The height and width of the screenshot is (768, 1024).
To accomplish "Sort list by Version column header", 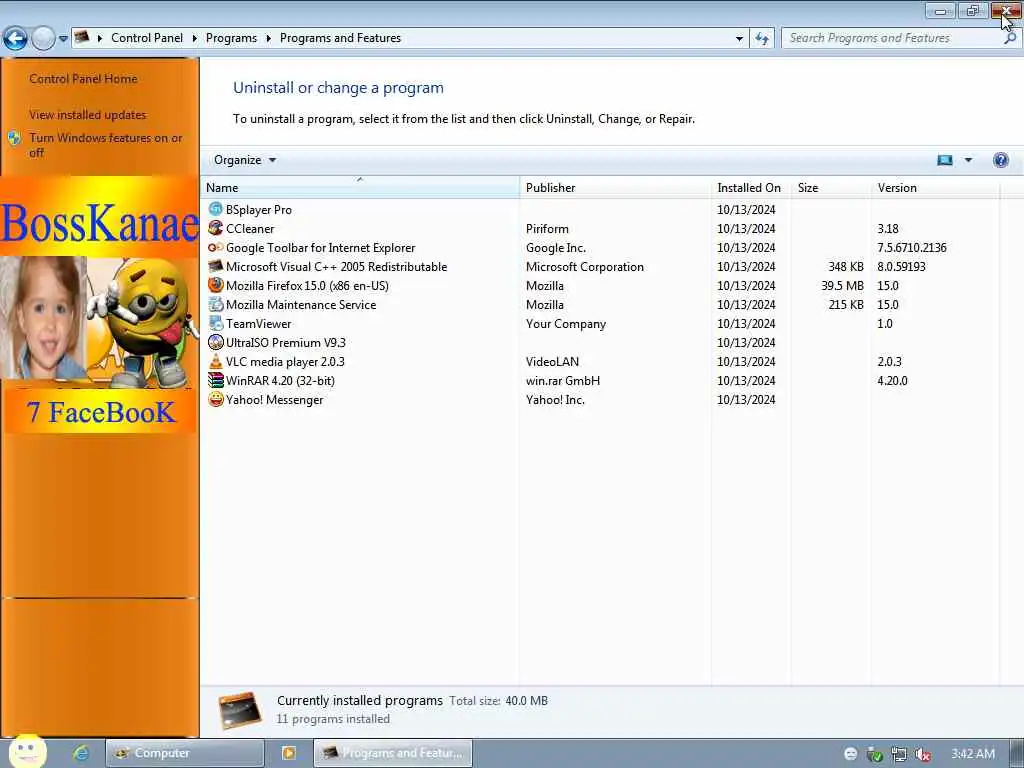I will (x=935, y=187).
